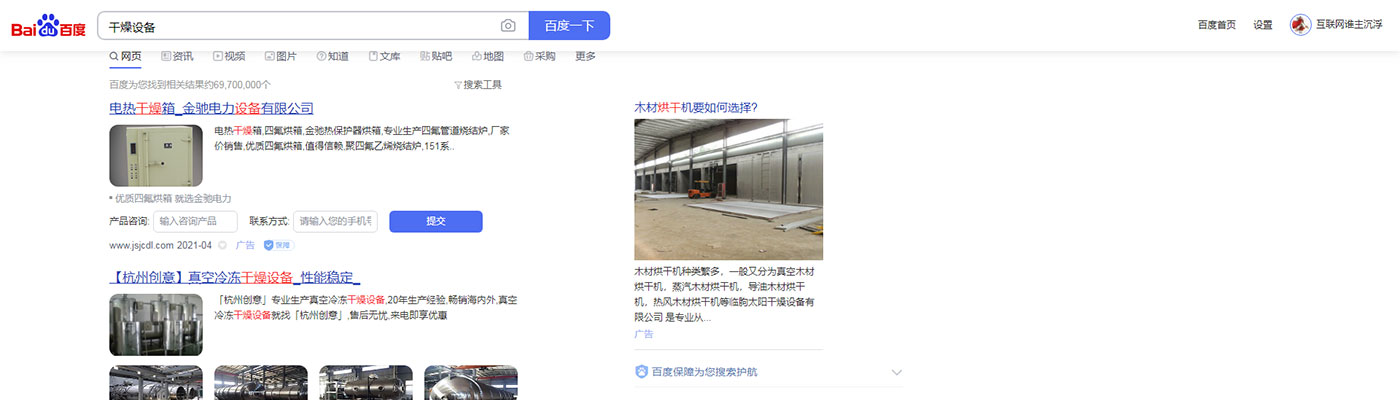Open the 搜索工具 filter icon
Image resolution: width=1400 pixels, height=400 pixels.
[458, 85]
